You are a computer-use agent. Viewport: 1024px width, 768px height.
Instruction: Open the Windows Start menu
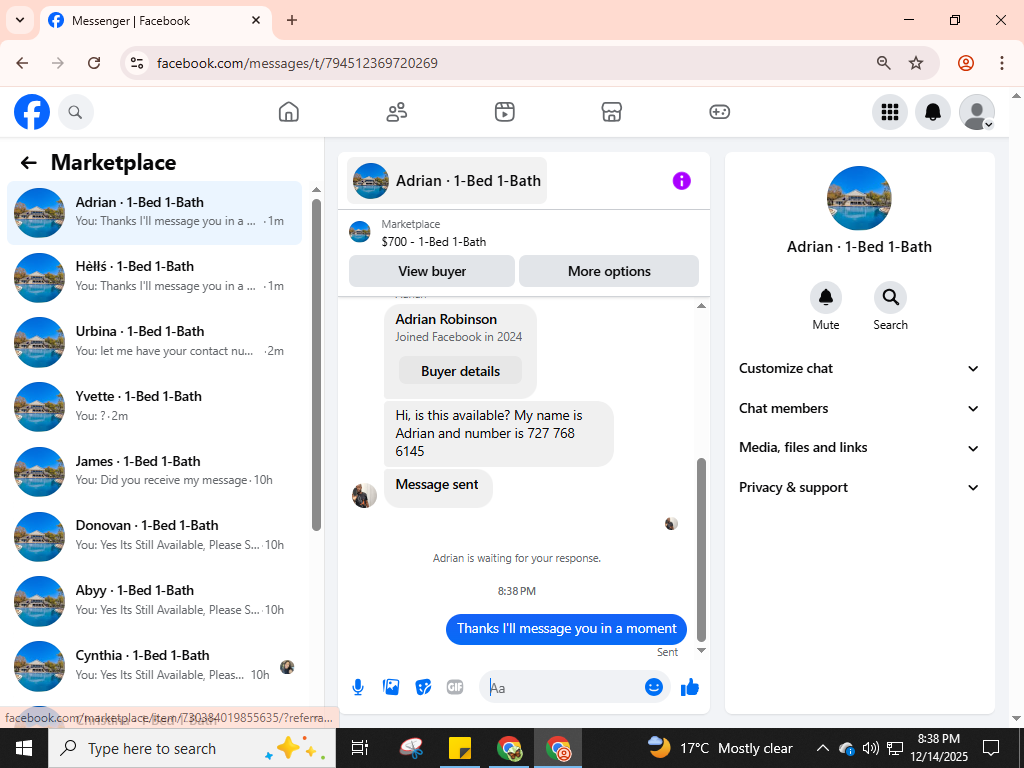pos(24,748)
